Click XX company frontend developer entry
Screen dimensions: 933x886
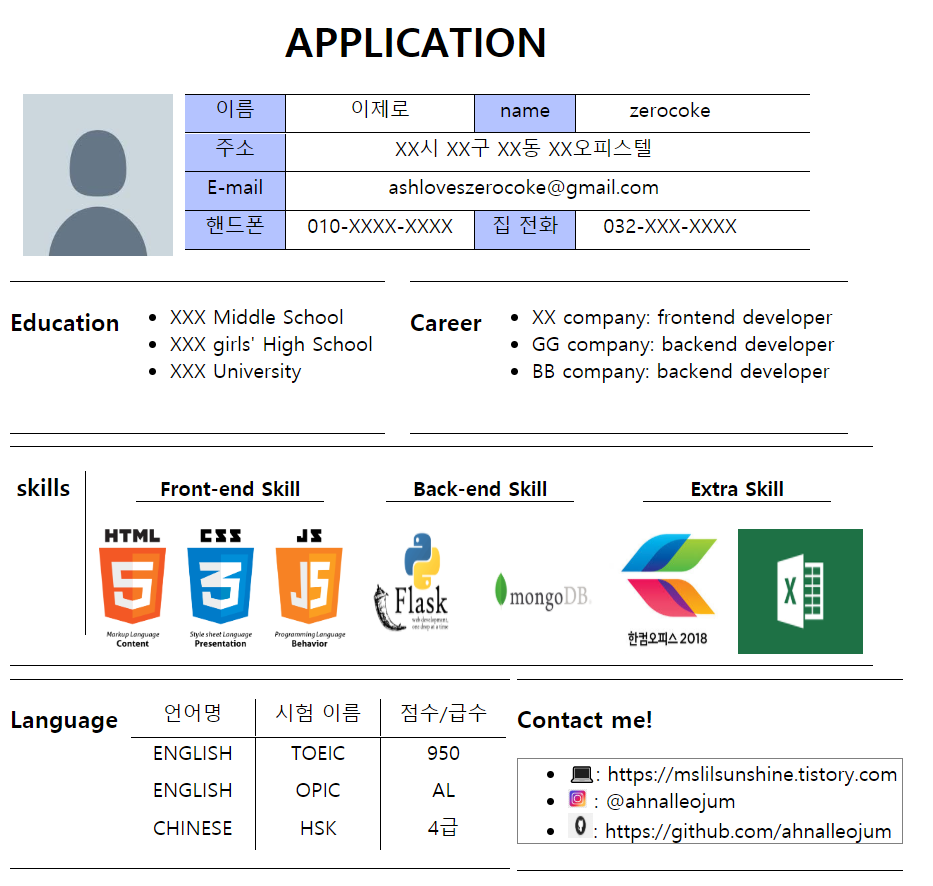(682, 318)
